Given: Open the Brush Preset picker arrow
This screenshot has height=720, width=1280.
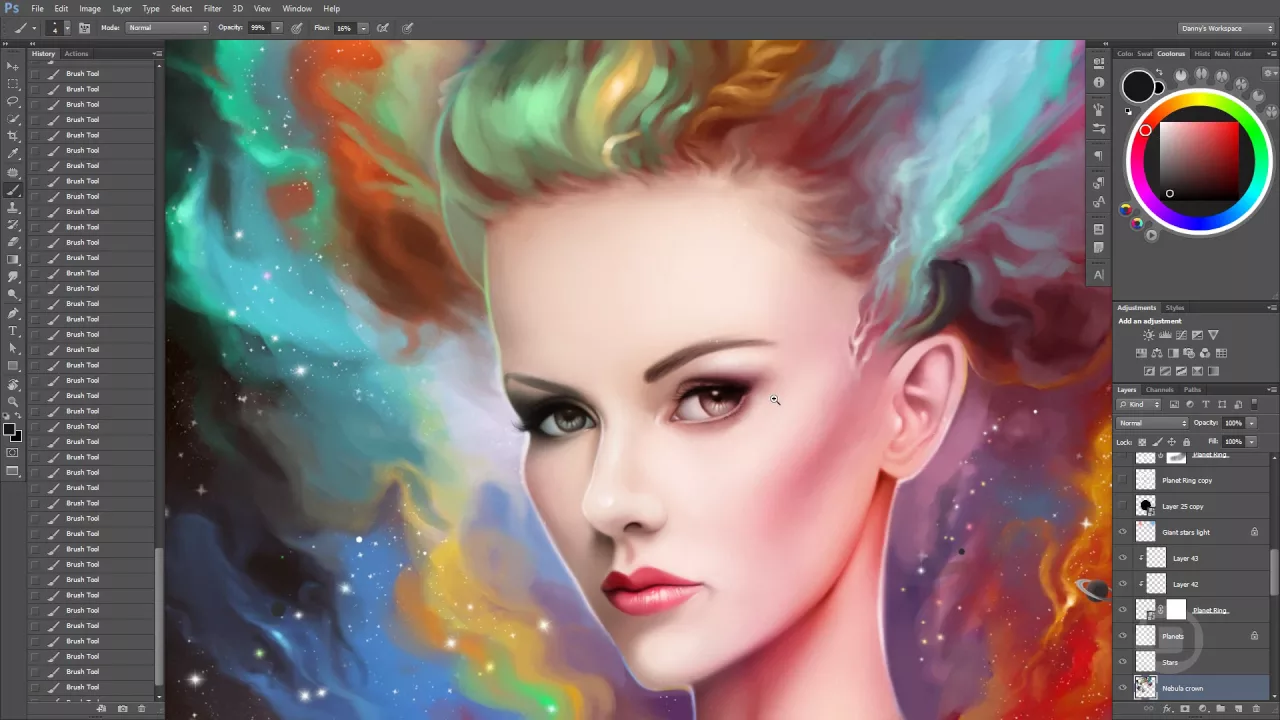Looking at the screenshot, I should [x=66, y=28].
